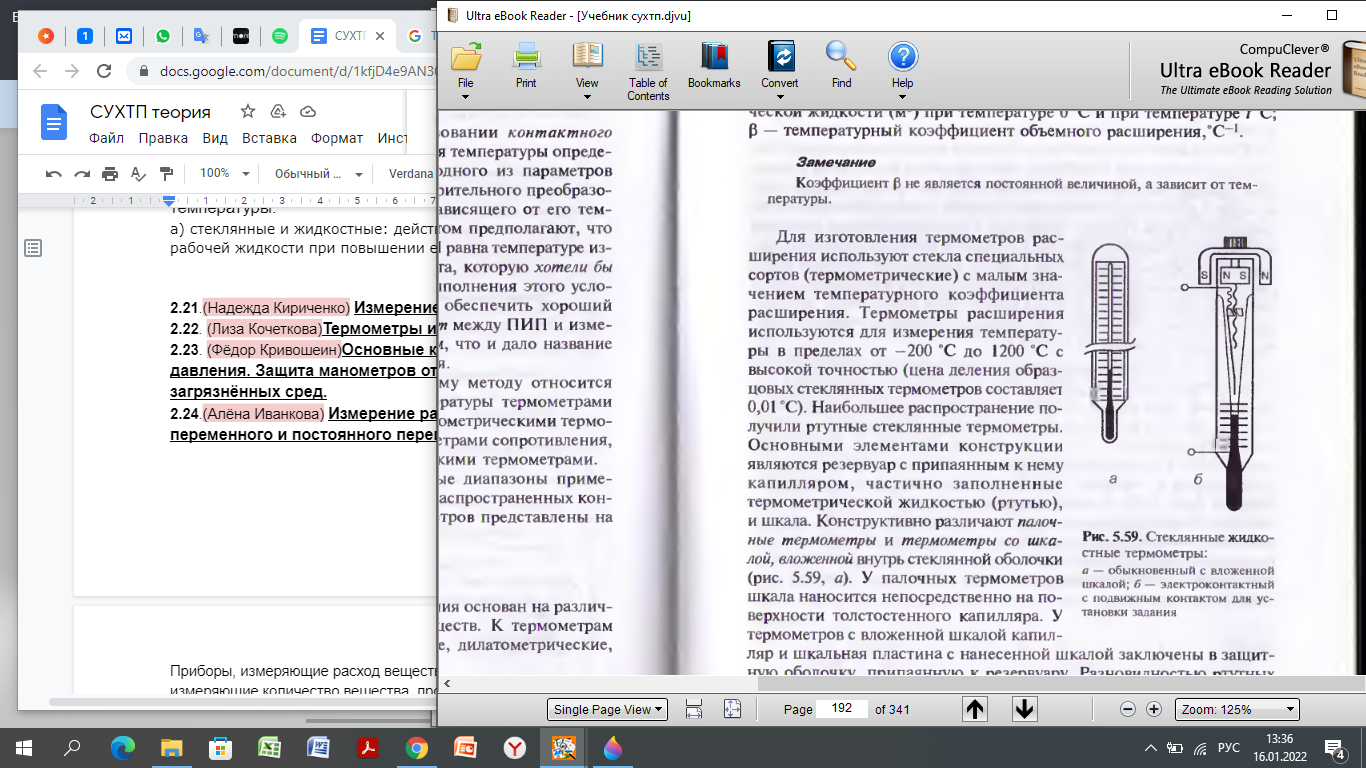
Task: Open Table of Contents in eBook Reader
Action: pyautogui.click(x=648, y=71)
